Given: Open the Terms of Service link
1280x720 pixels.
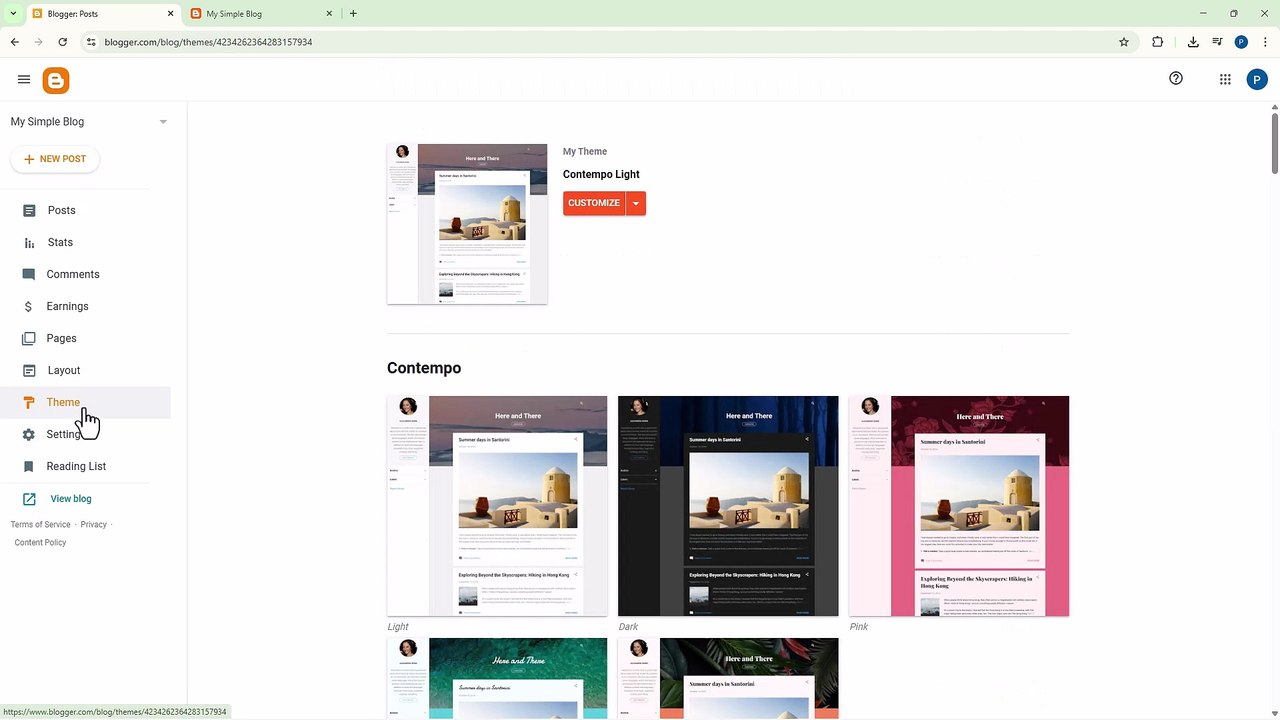Looking at the screenshot, I should click(x=40, y=524).
